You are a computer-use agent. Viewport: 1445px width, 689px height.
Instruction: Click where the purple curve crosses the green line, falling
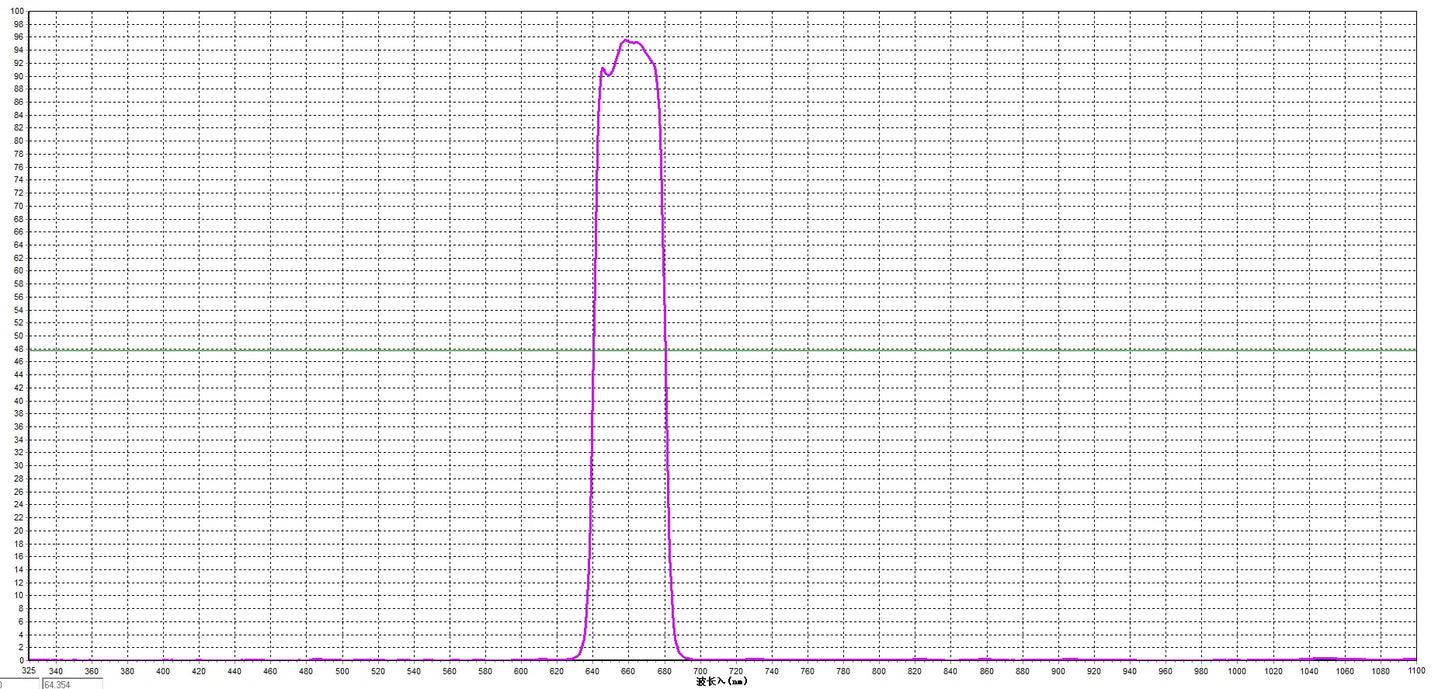665,350
